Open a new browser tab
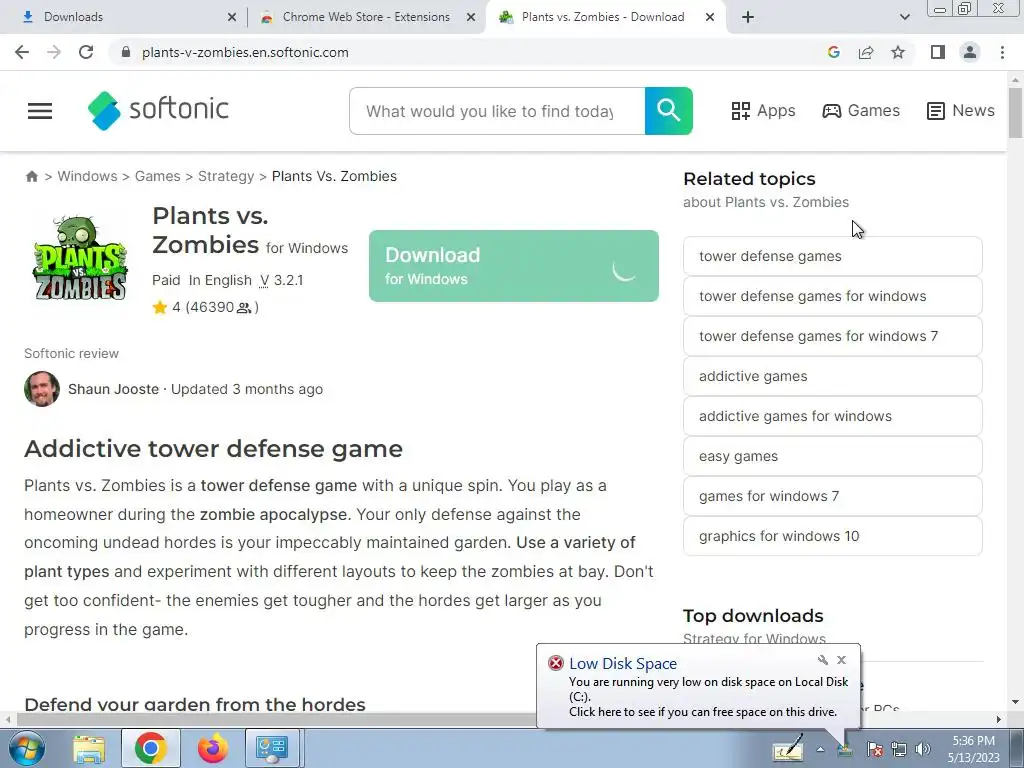Image resolution: width=1024 pixels, height=768 pixels. point(748,17)
